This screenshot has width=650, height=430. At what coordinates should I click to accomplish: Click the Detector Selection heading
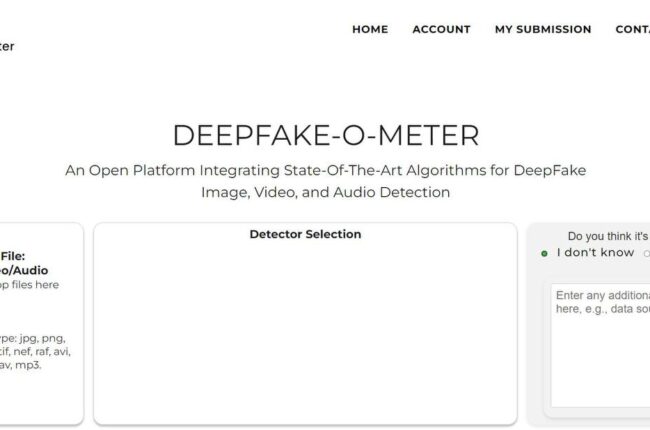[305, 235]
